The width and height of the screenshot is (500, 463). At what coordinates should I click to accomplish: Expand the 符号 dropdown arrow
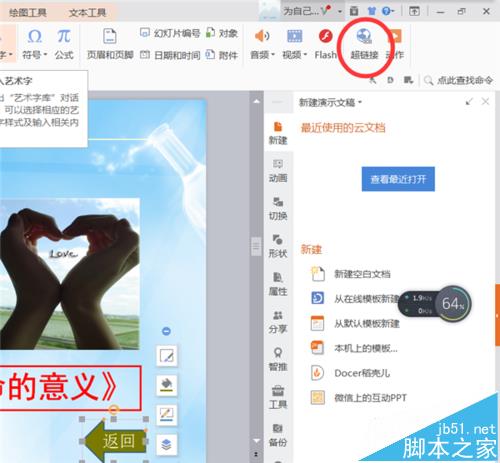[x=45, y=55]
